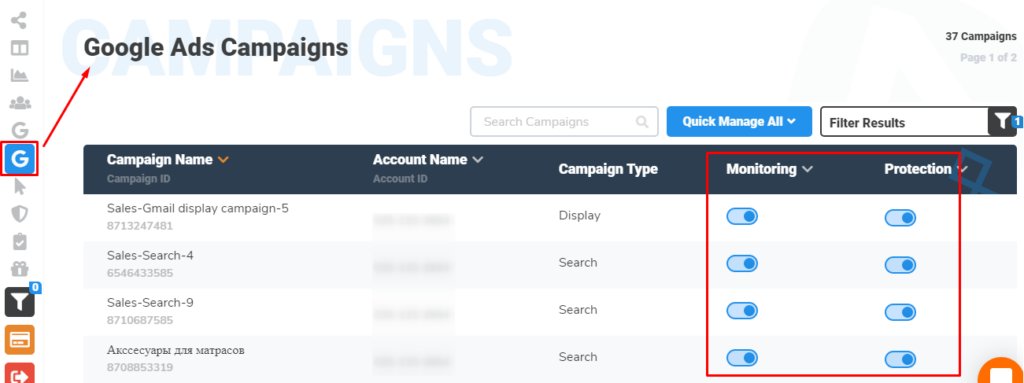Open the Quick Manage All dropdown

click(739, 122)
